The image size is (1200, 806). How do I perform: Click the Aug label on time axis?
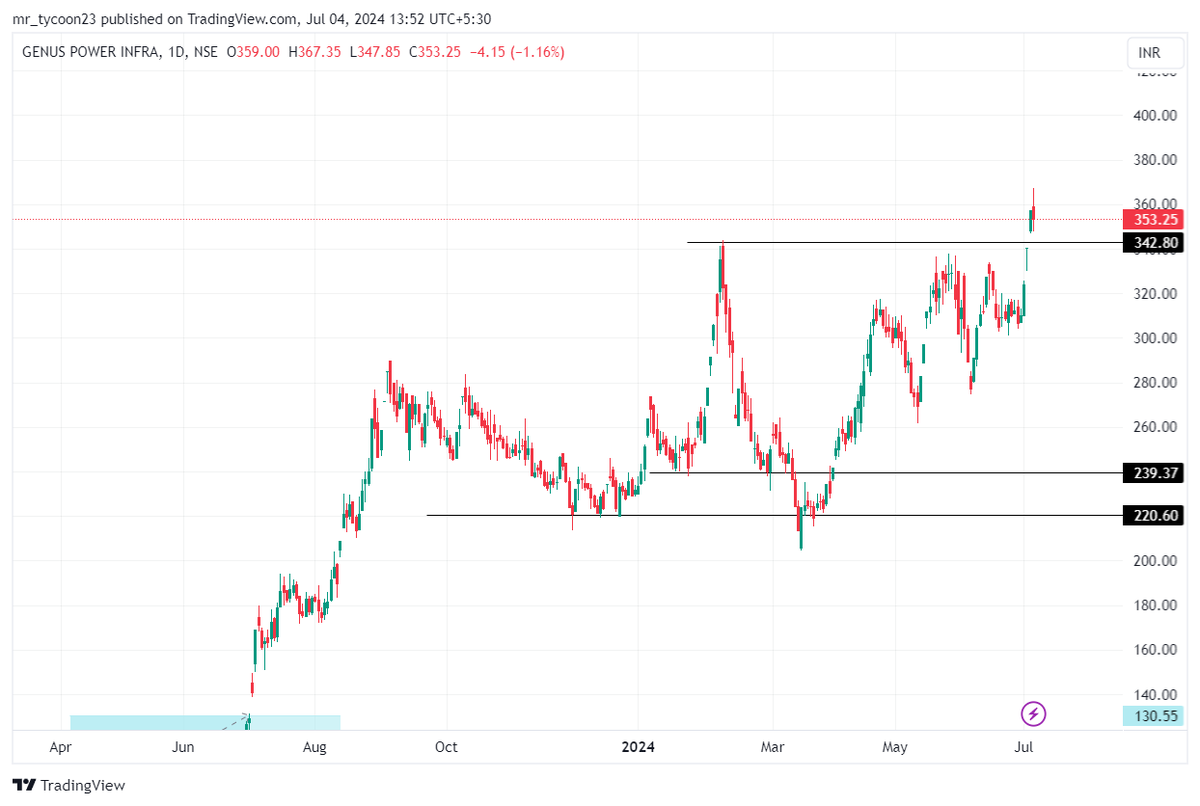point(314,747)
